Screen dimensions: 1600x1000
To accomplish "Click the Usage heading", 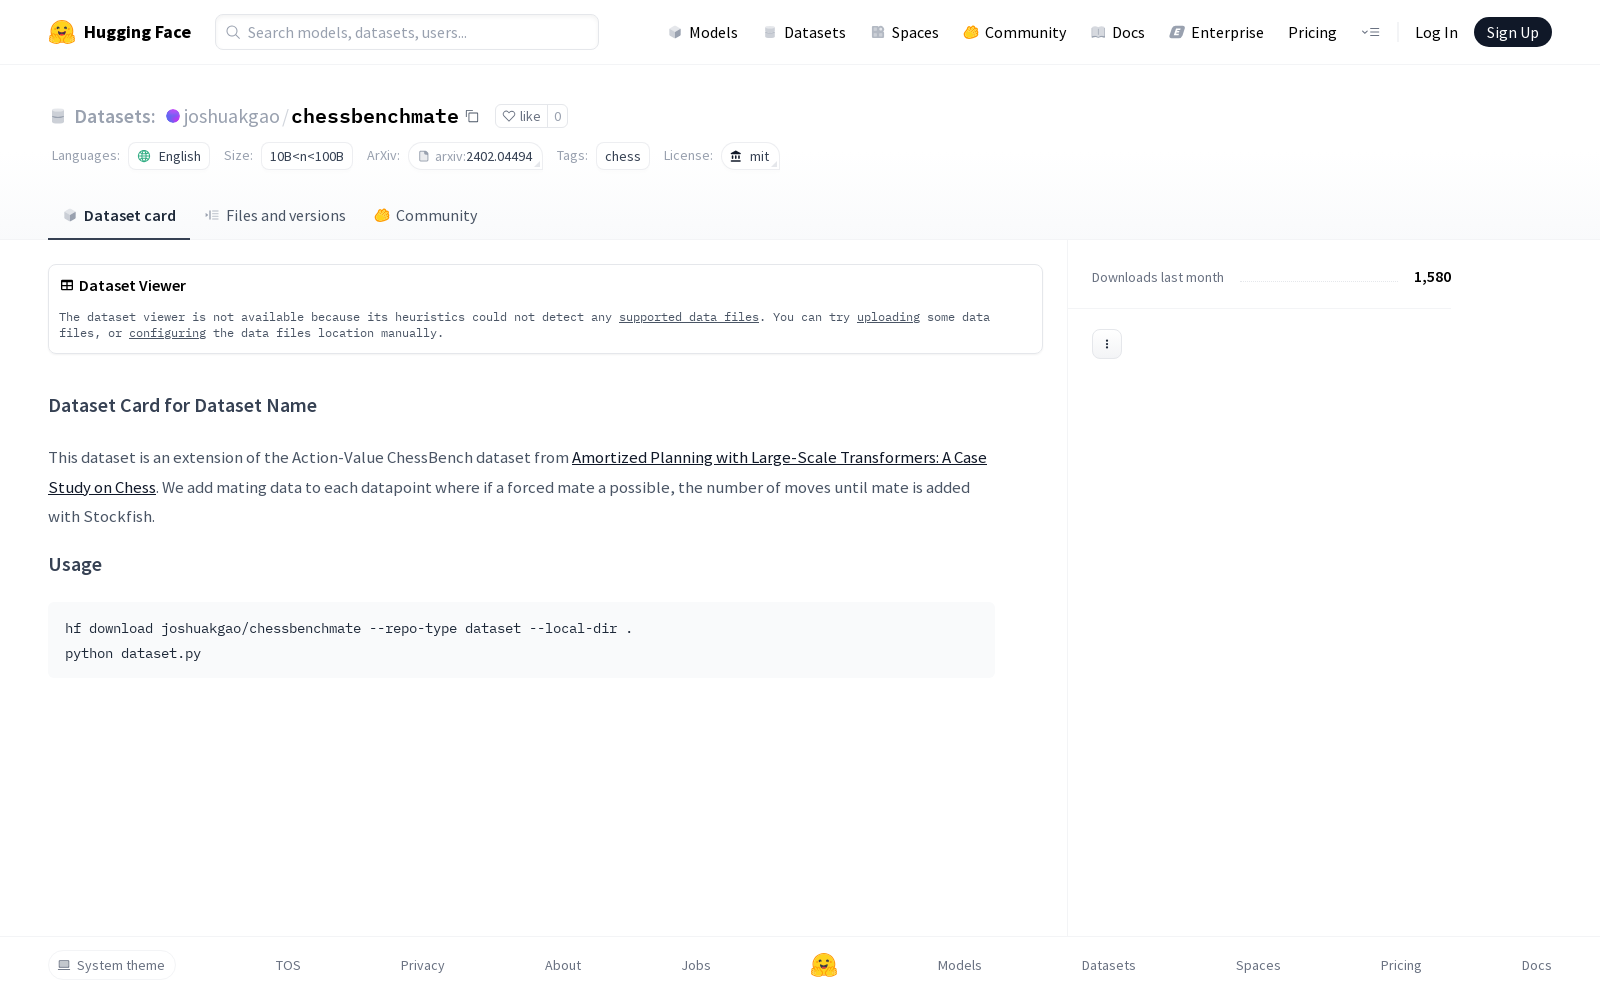I will 75,564.
